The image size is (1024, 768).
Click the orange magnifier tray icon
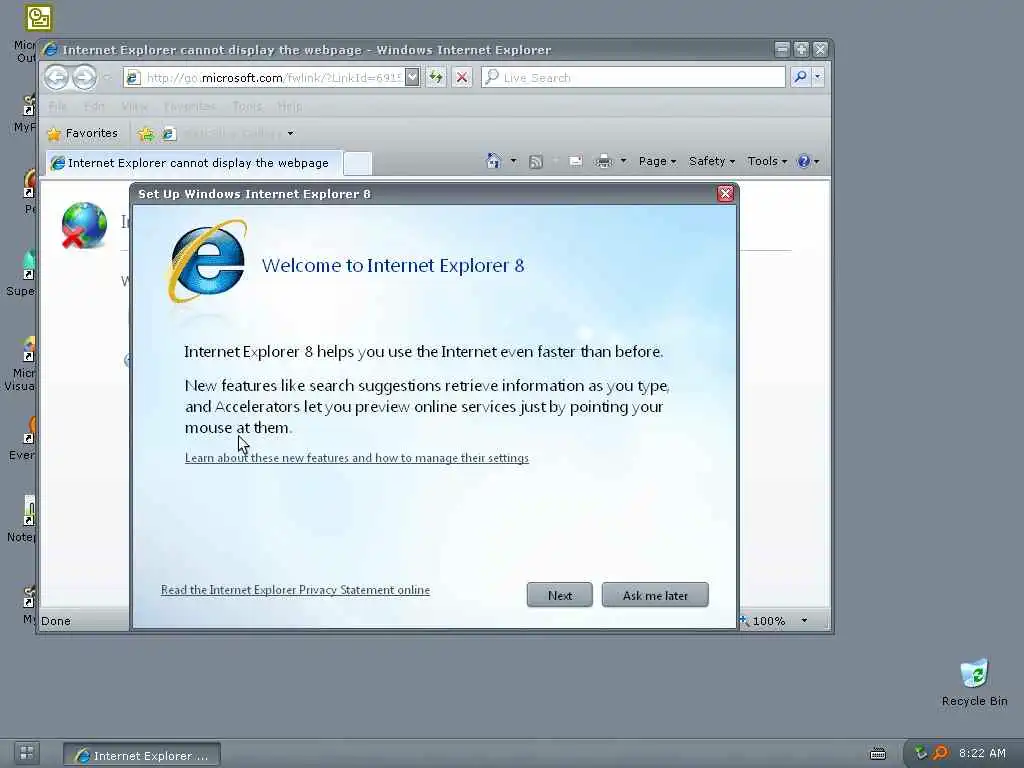coord(940,753)
